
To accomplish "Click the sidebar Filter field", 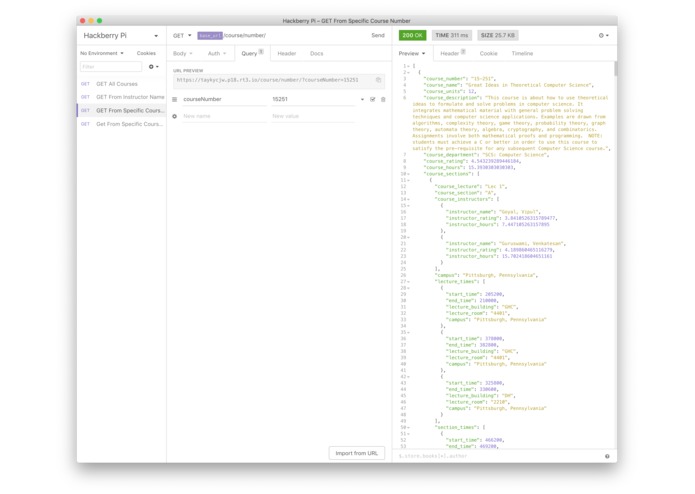I will [111, 66].
